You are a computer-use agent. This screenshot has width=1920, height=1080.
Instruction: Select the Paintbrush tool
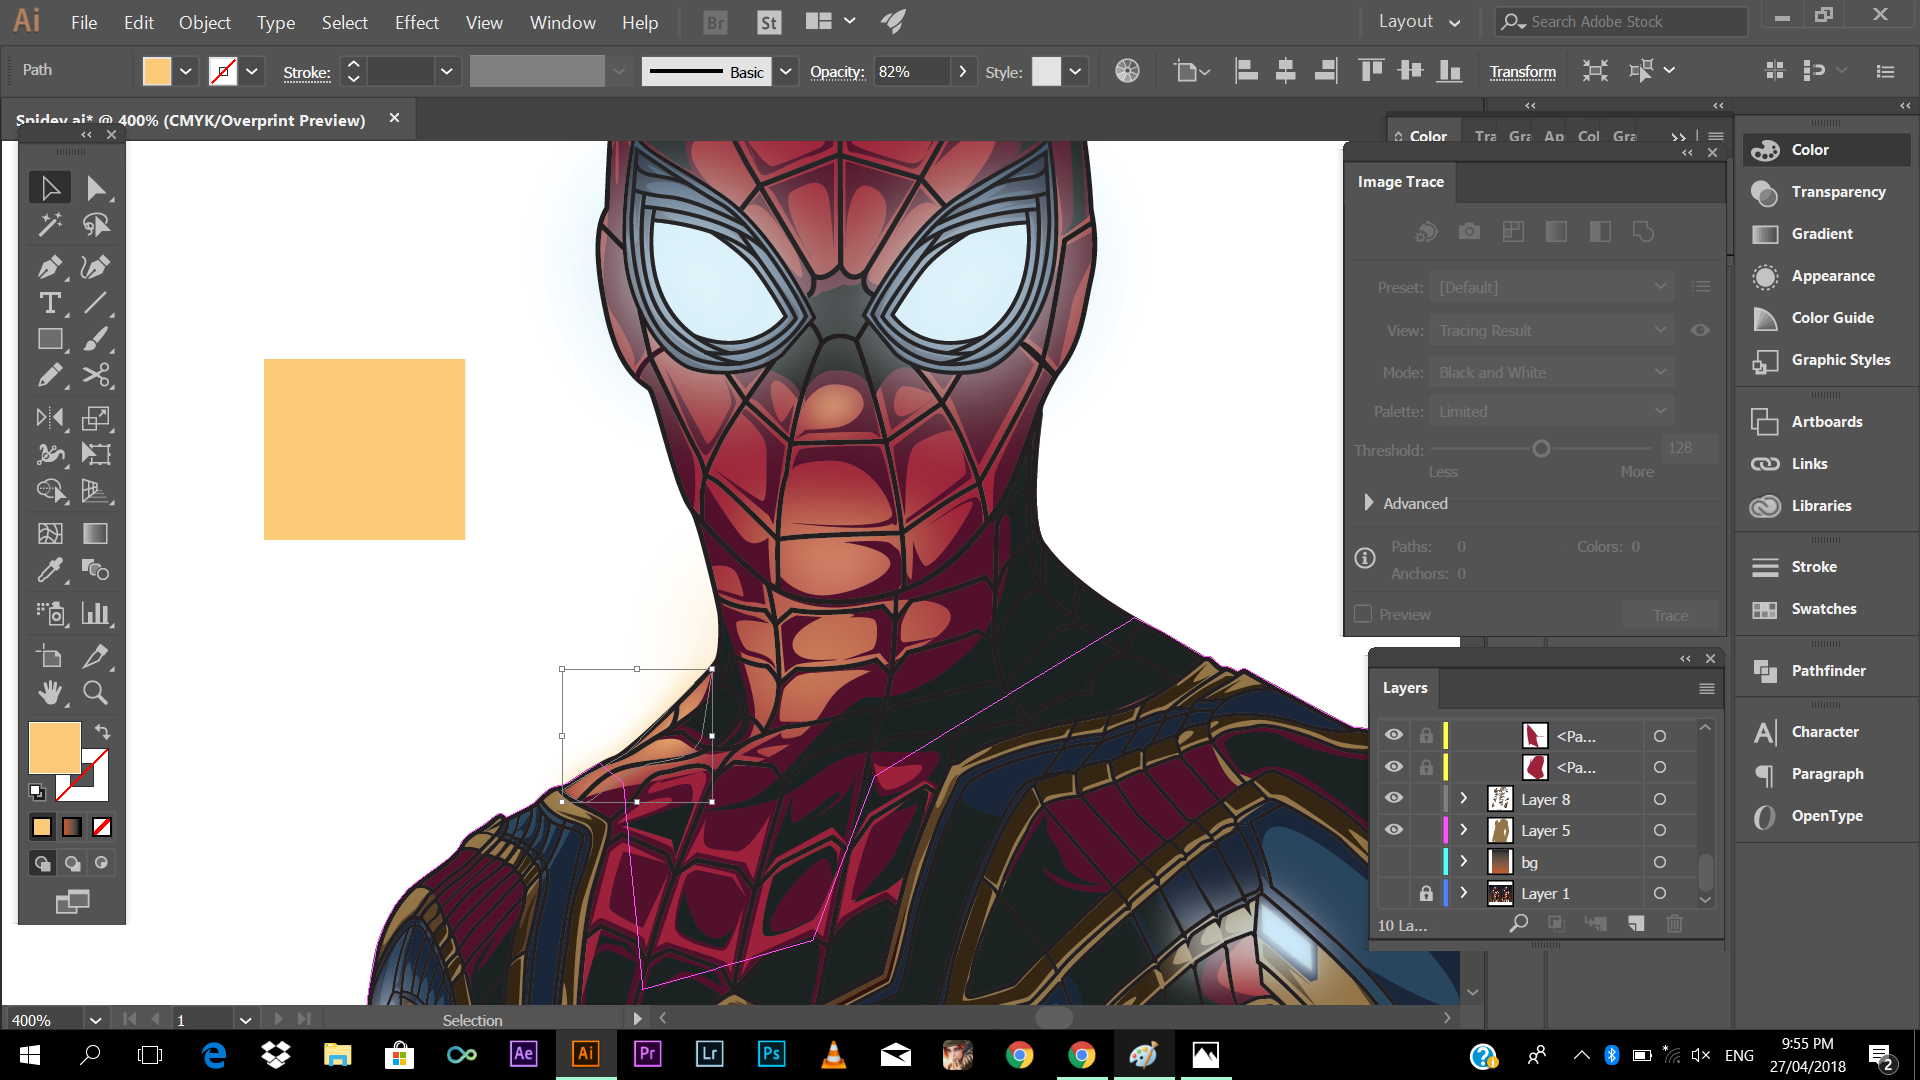(x=96, y=339)
